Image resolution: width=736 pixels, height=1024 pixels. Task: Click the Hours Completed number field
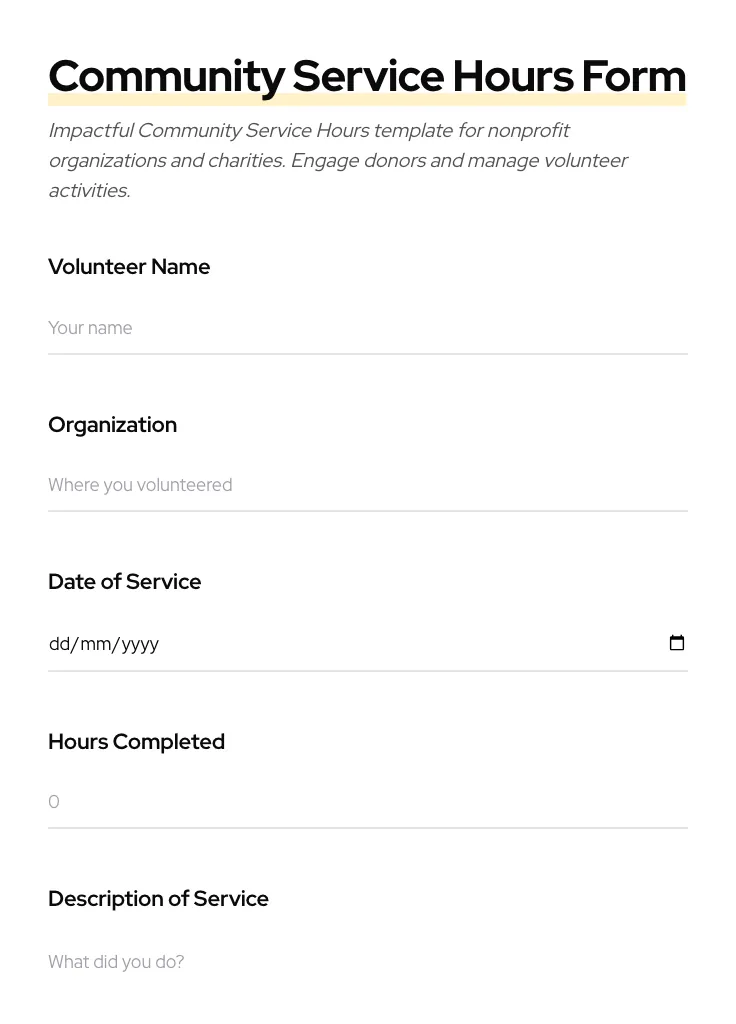[x=367, y=802]
